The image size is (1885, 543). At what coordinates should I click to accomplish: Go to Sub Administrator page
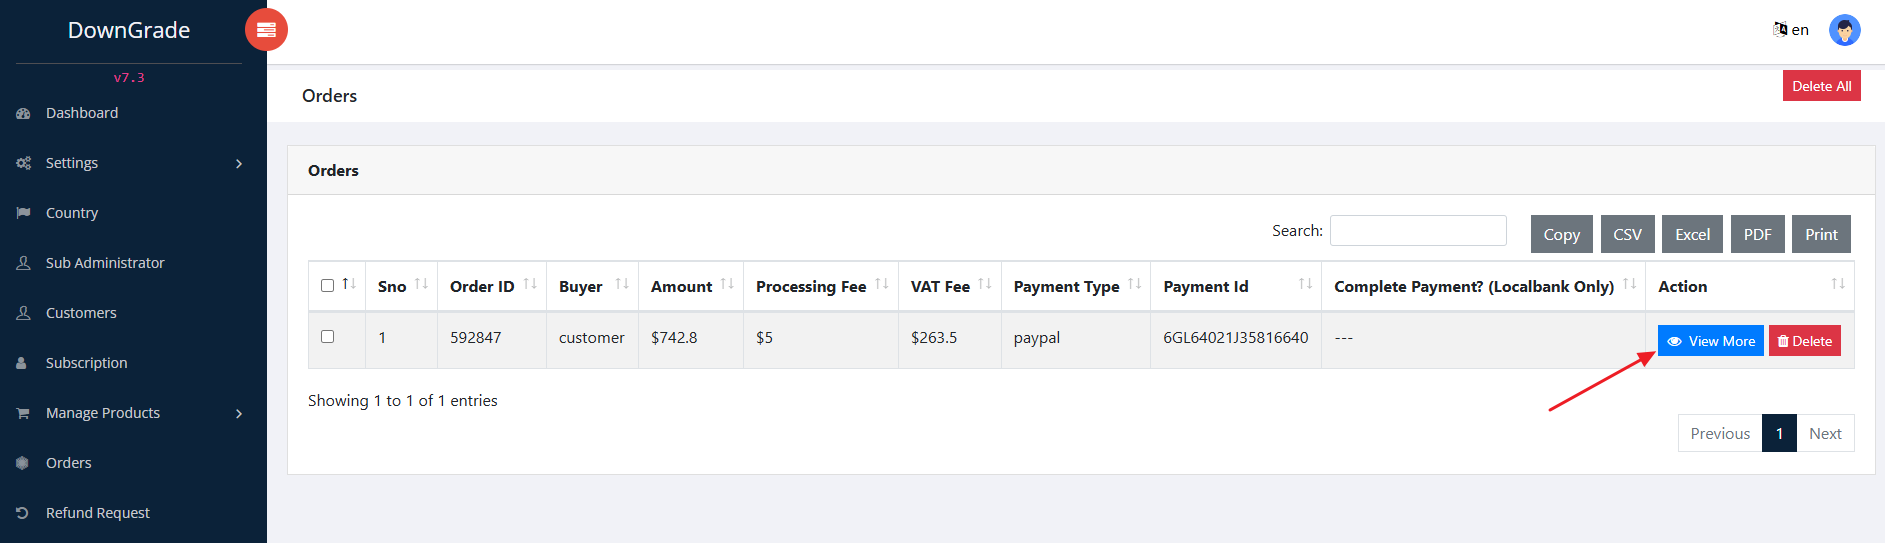coord(105,263)
